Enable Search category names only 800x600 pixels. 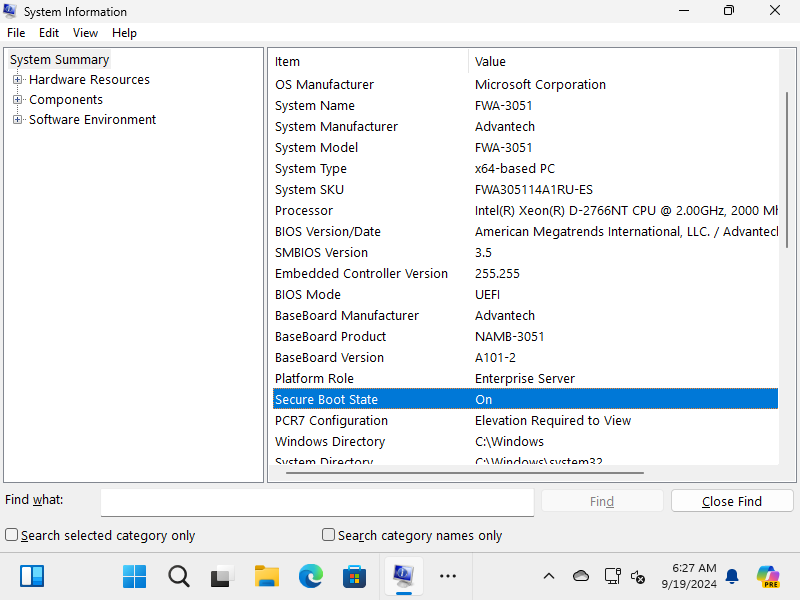pos(329,535)
